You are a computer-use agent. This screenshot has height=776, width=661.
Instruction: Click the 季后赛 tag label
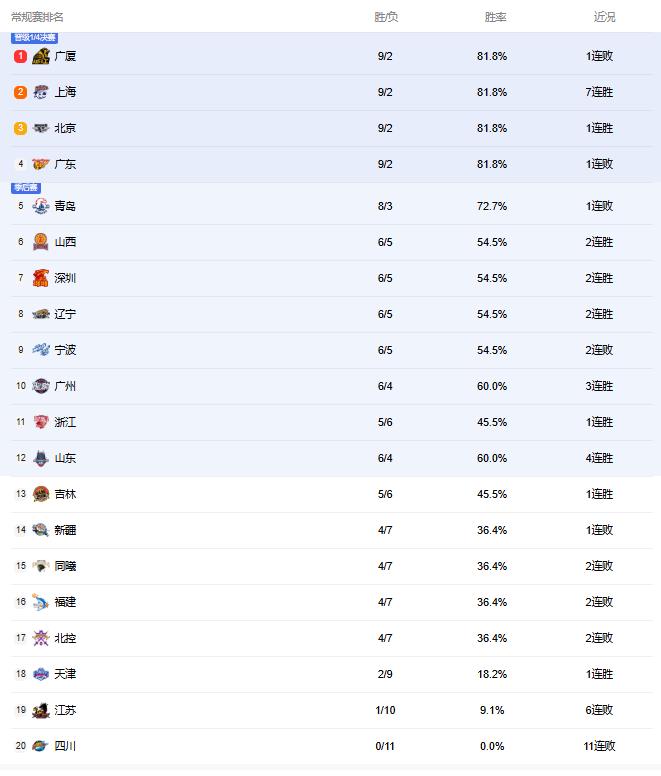coord(26,188)
